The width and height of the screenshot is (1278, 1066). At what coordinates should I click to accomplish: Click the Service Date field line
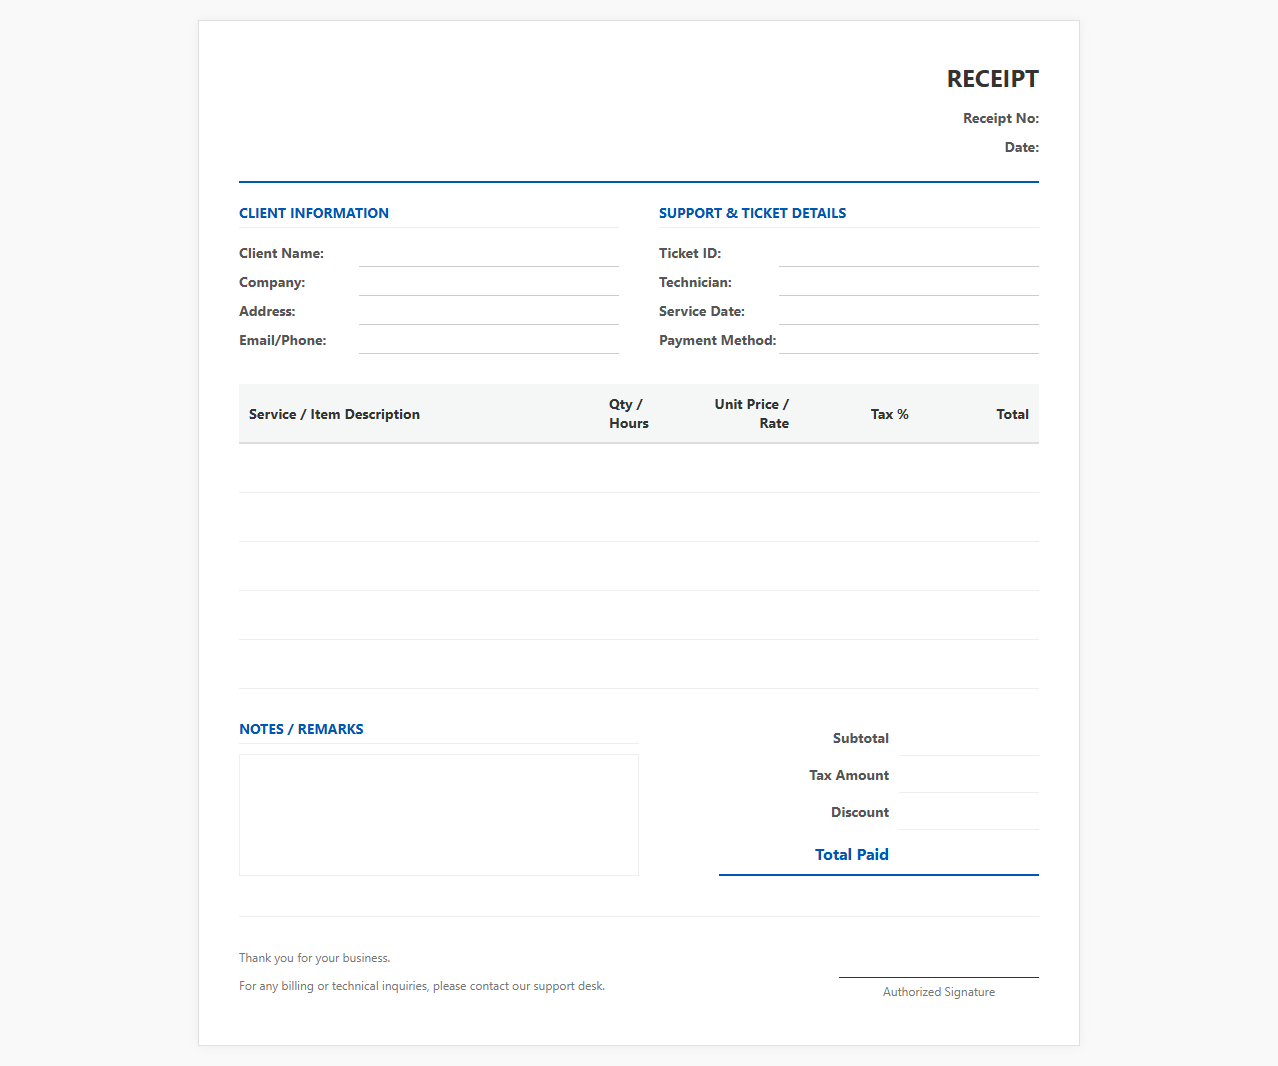click(x=909, y=312)
